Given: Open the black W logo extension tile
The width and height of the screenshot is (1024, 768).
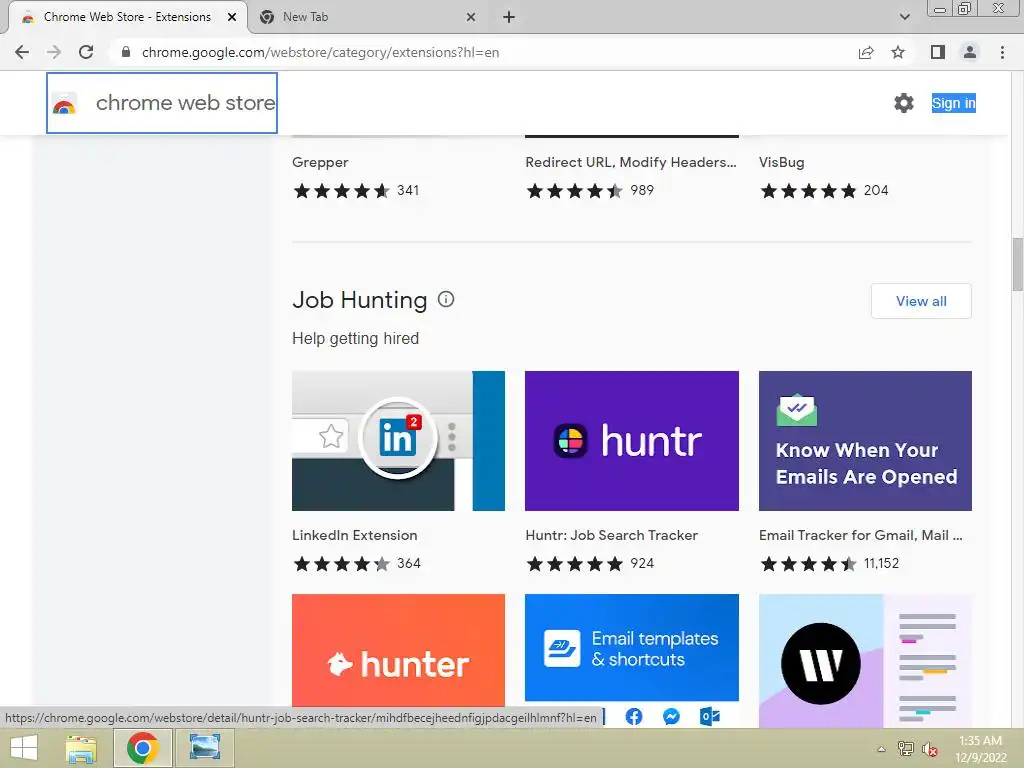Looking at the screenshot, I should point(865,660).
